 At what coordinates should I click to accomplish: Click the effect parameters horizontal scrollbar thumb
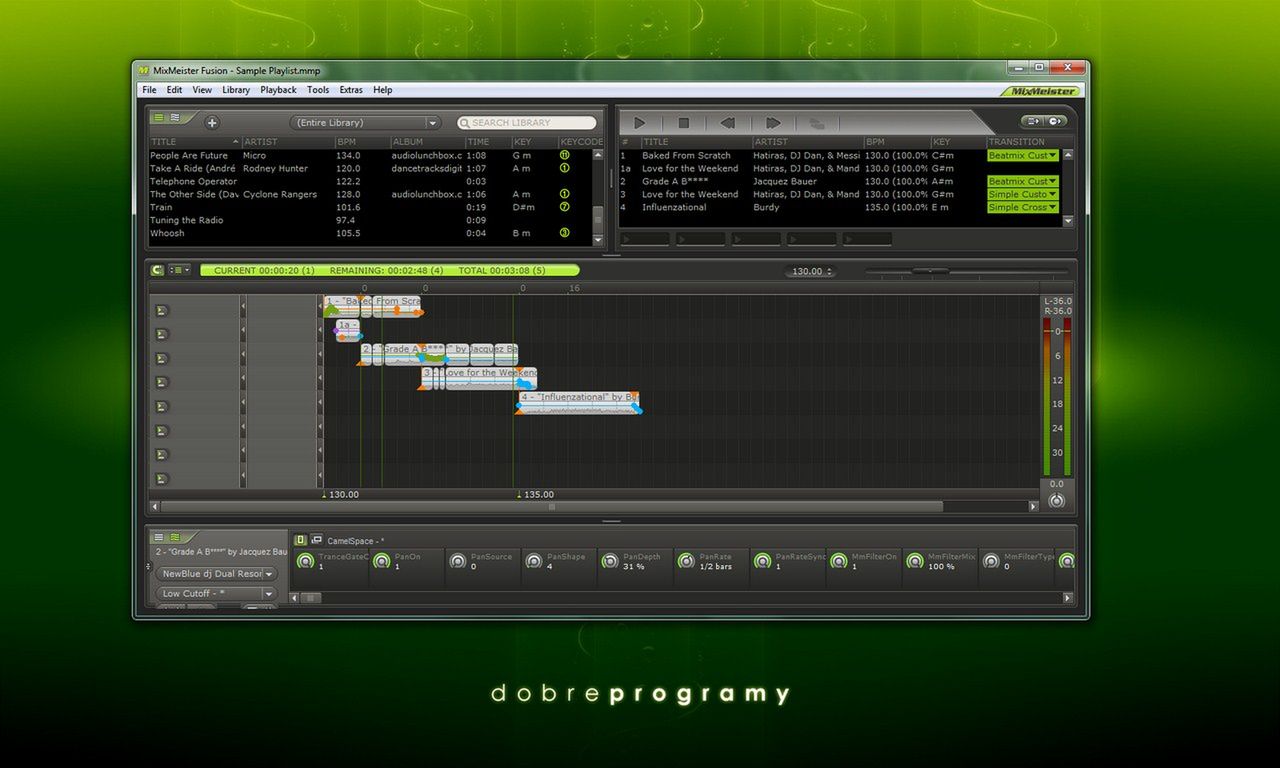[311, 598]
